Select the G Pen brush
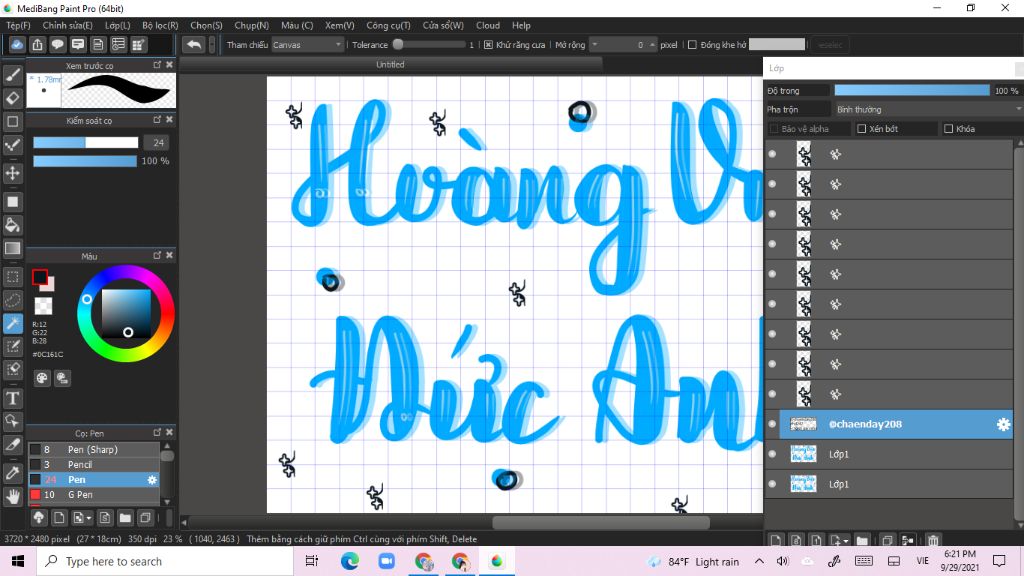The image size is (1024, 576). (93, 494)
